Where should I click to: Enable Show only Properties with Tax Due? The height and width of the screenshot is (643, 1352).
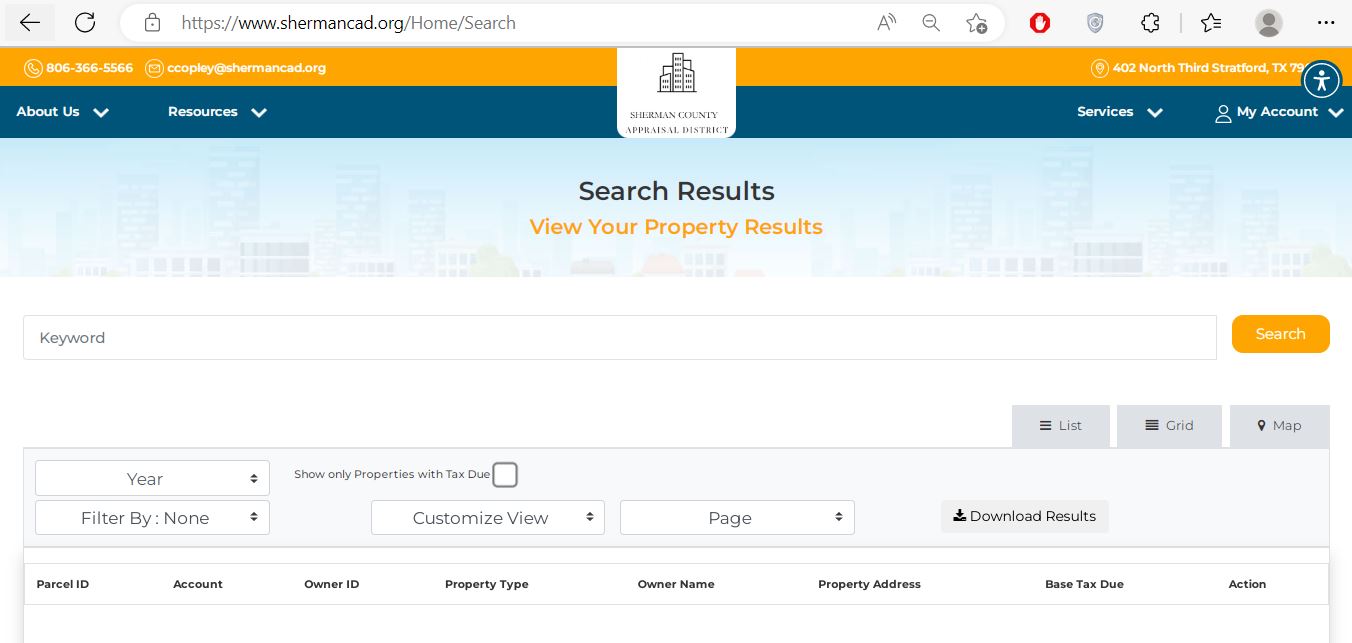(x=505, y=475)
